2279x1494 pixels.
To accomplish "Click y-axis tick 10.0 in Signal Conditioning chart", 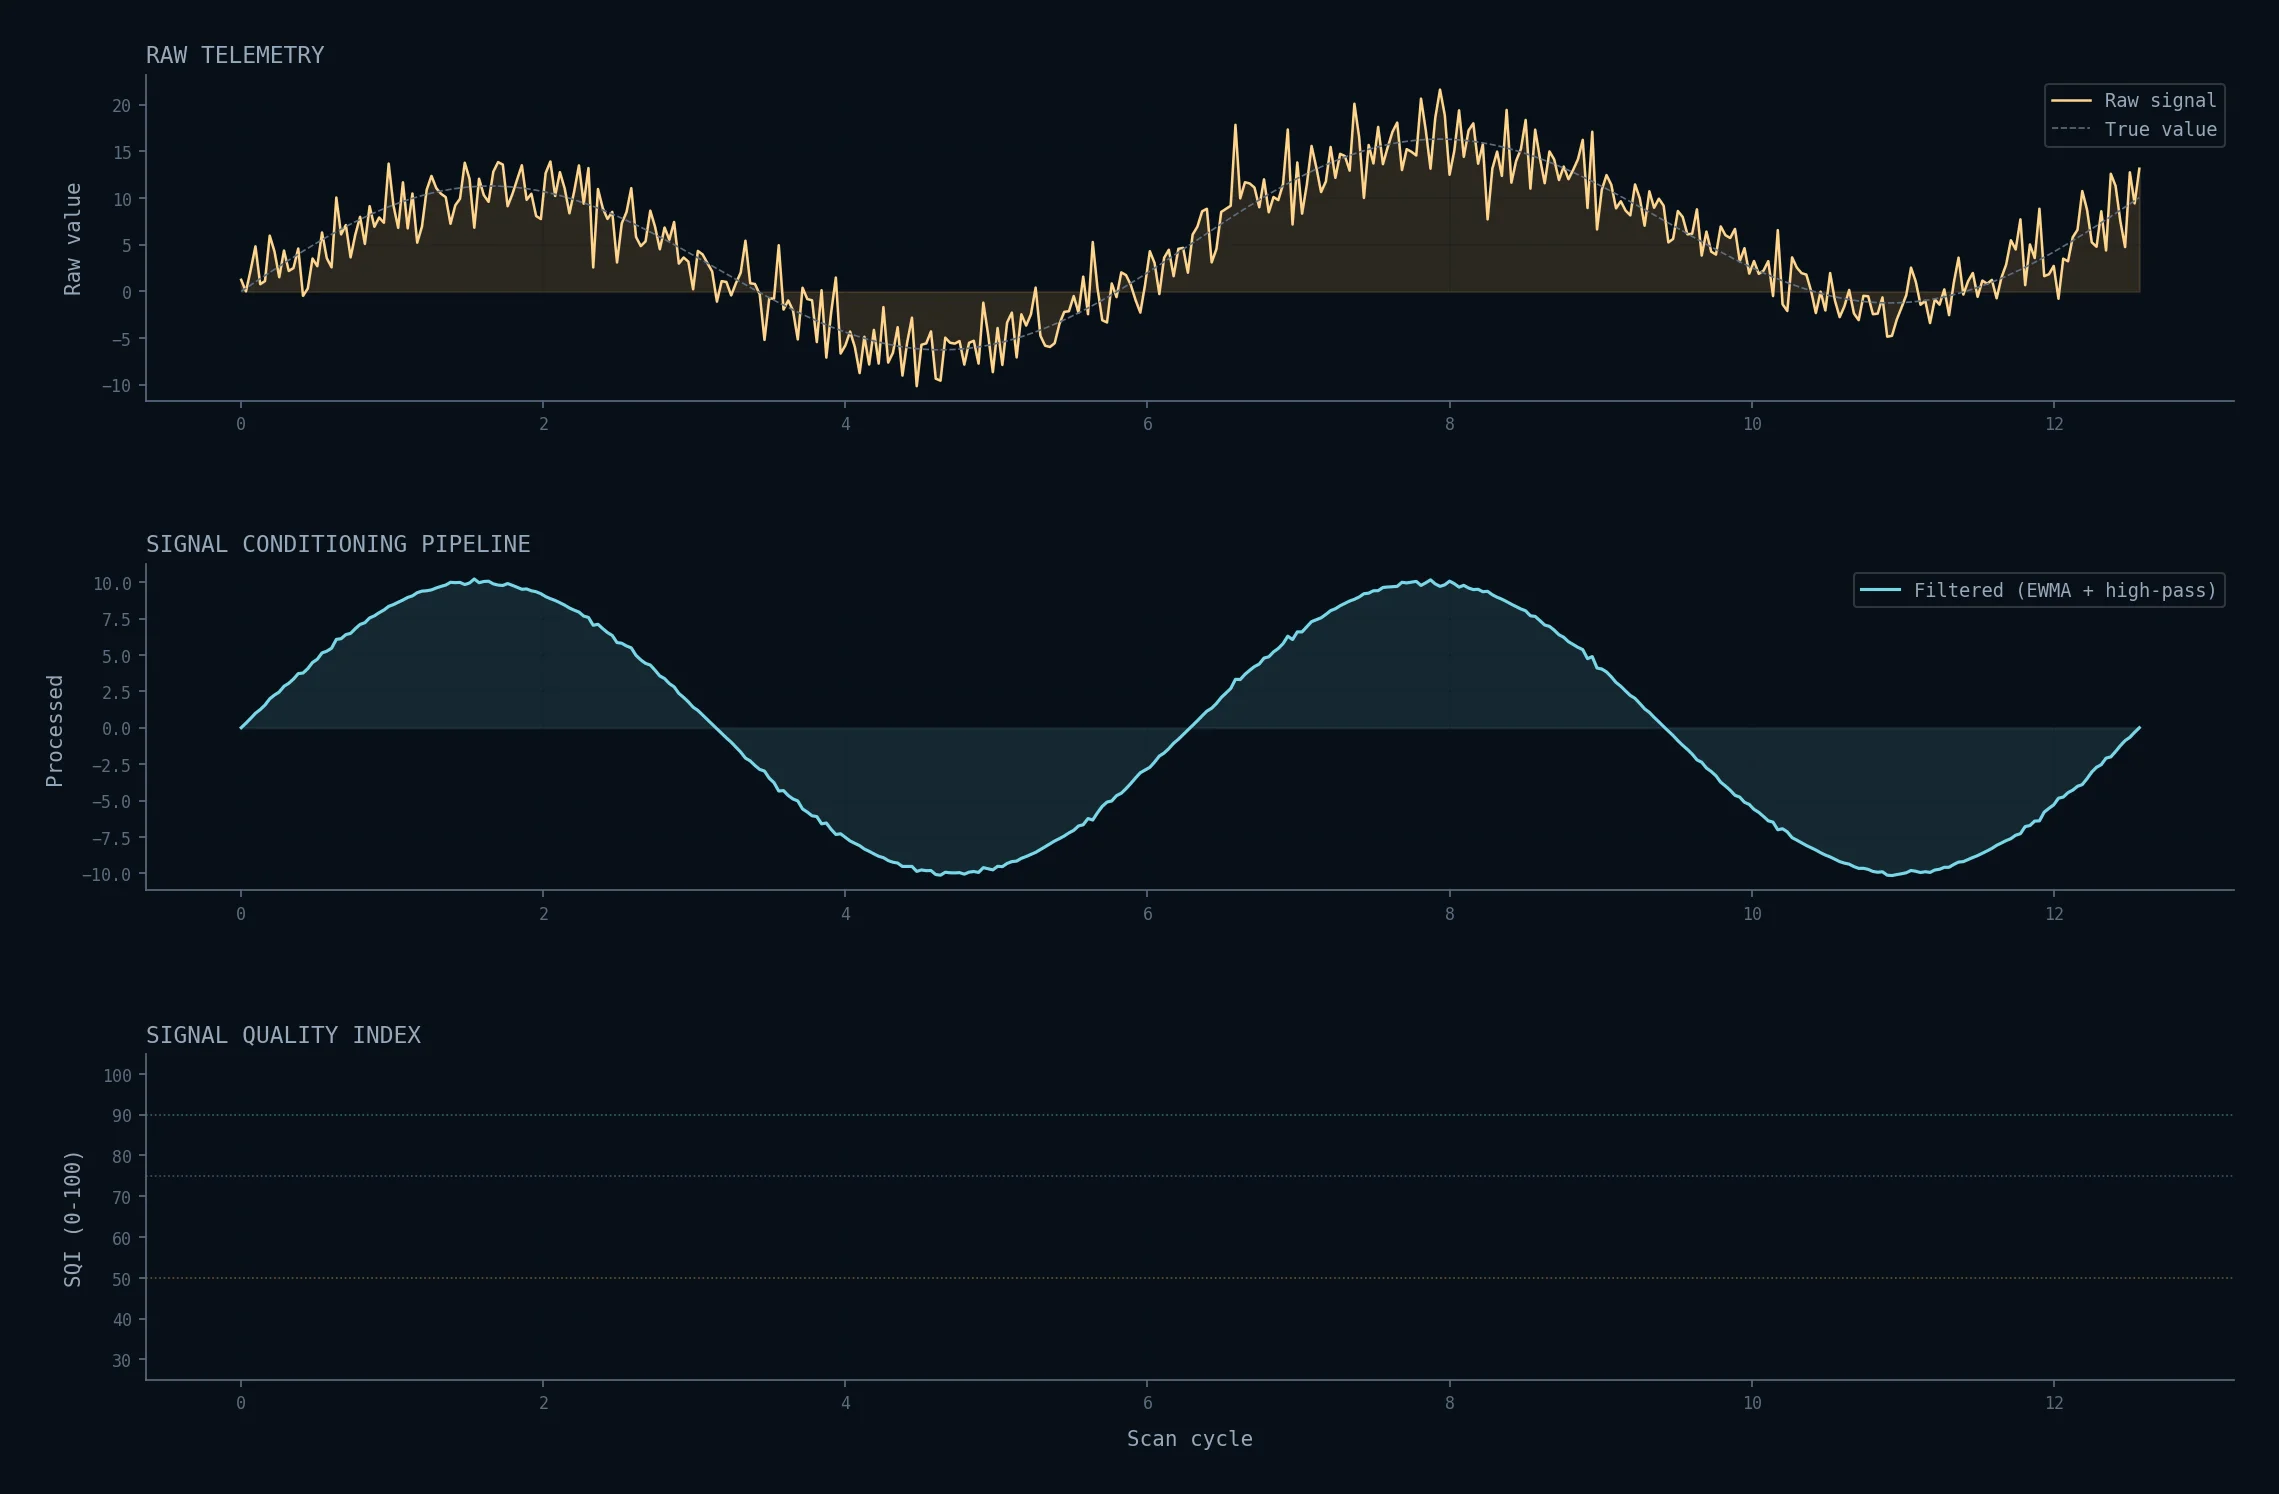I will coord(112,584).
